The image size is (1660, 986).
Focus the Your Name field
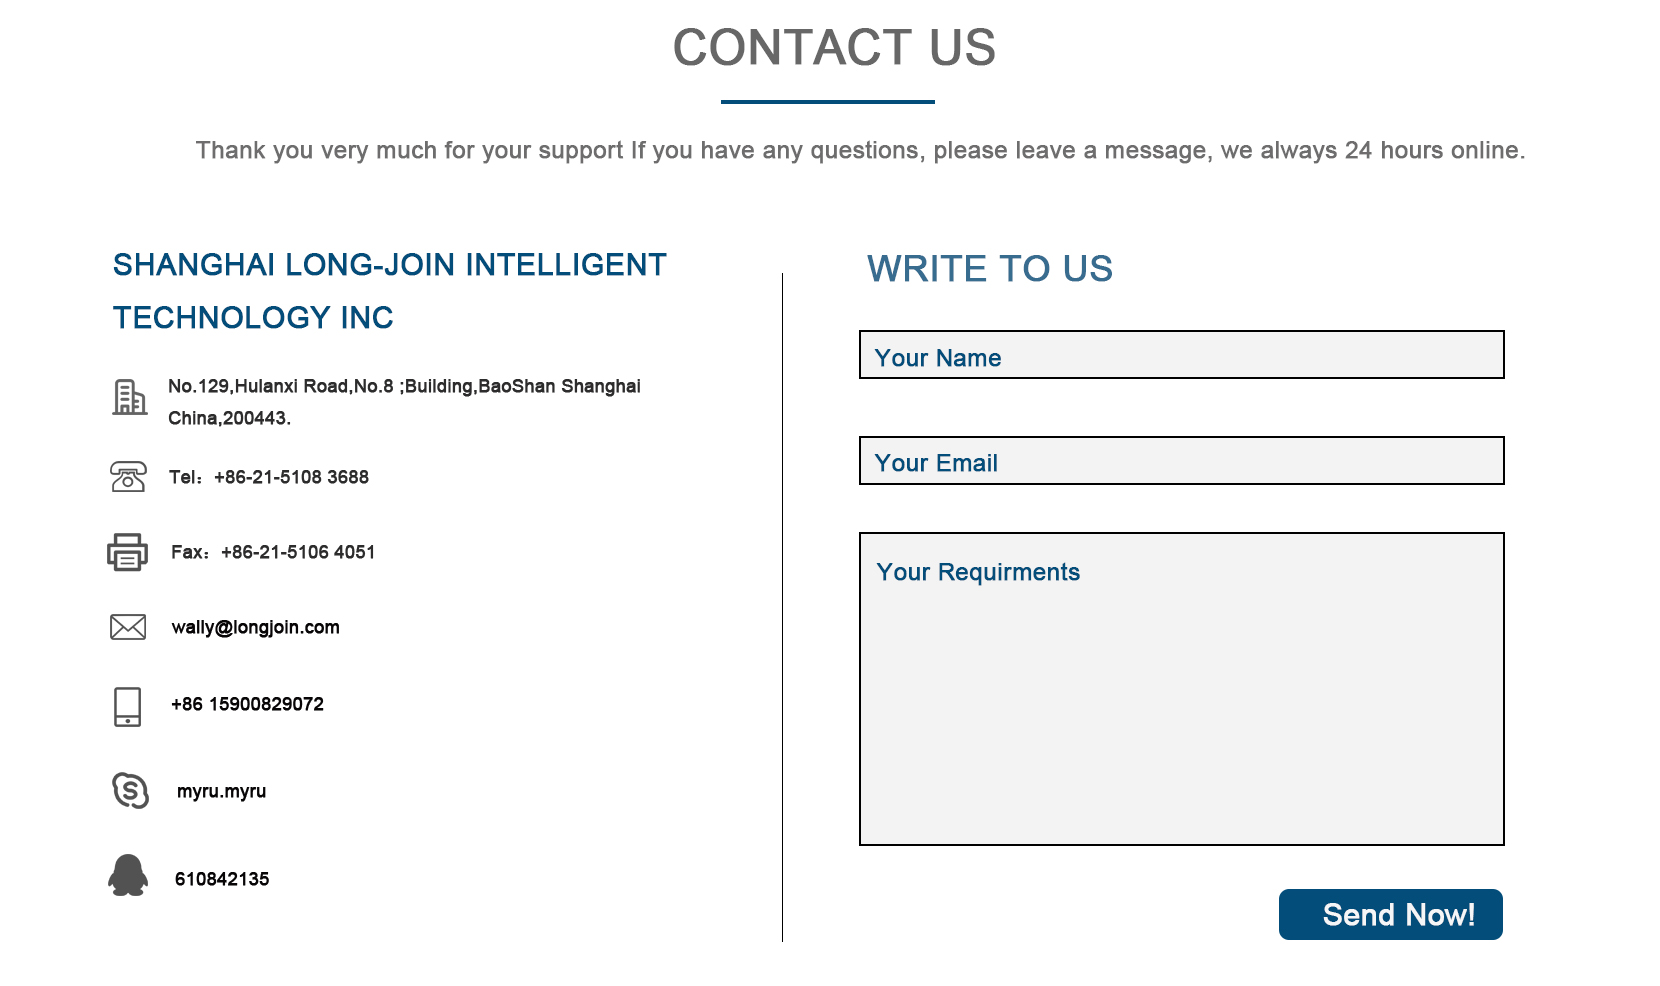[x=1181, y=355]
